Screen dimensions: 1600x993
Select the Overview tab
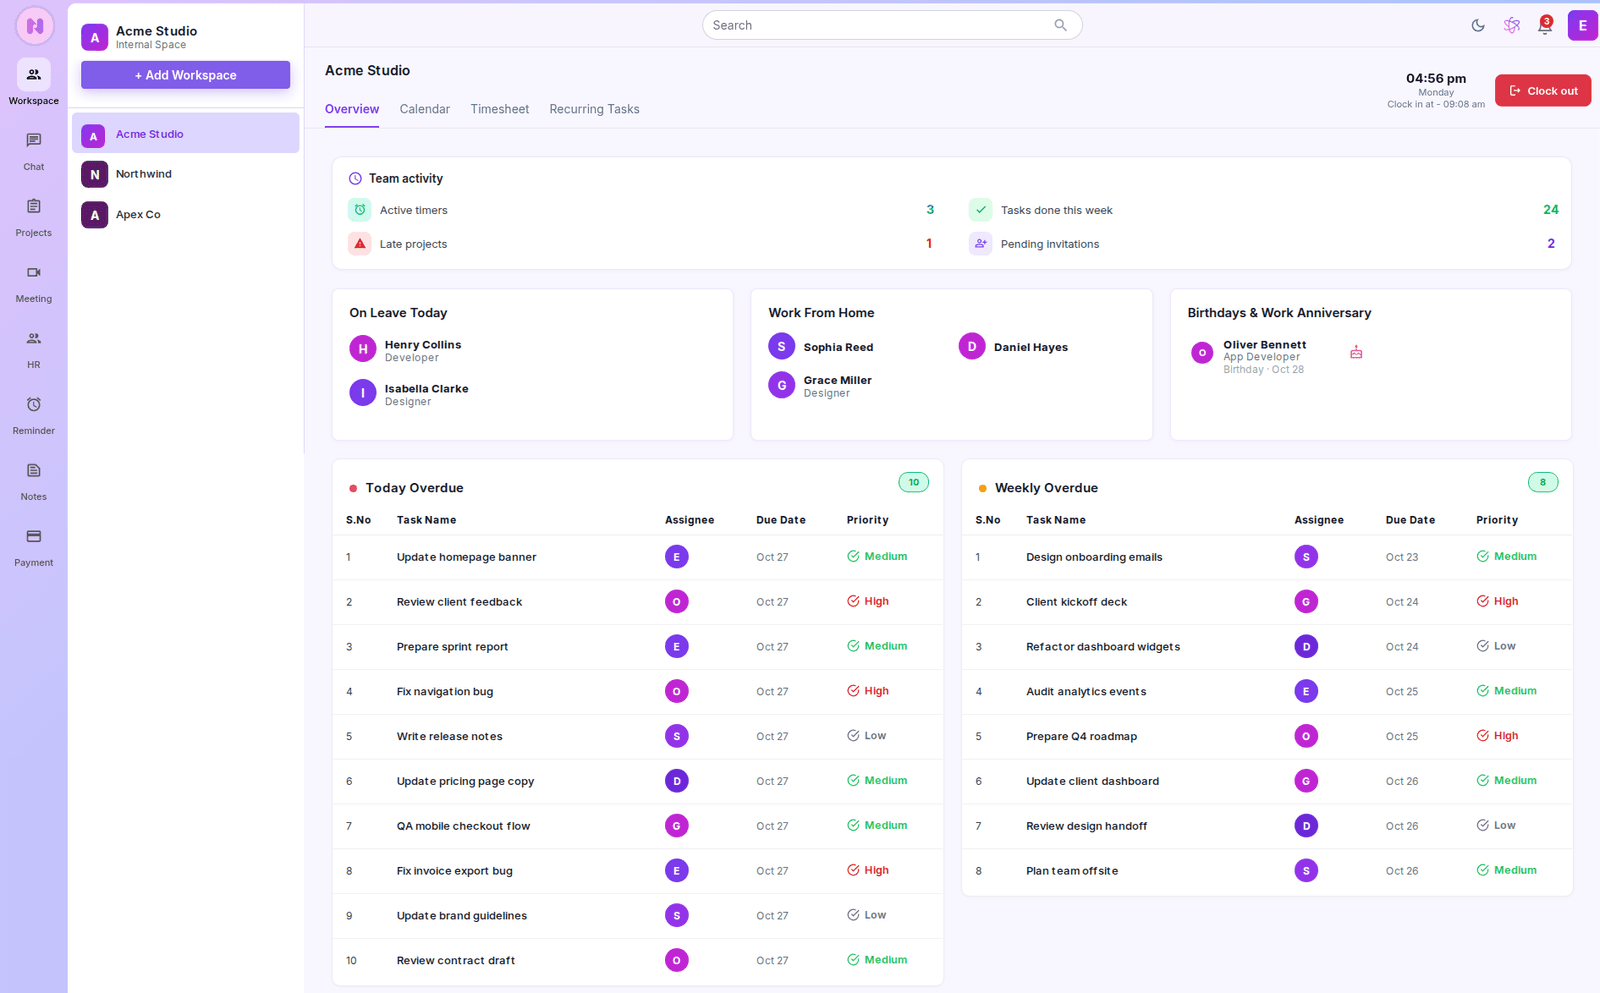tap(352, 109)
